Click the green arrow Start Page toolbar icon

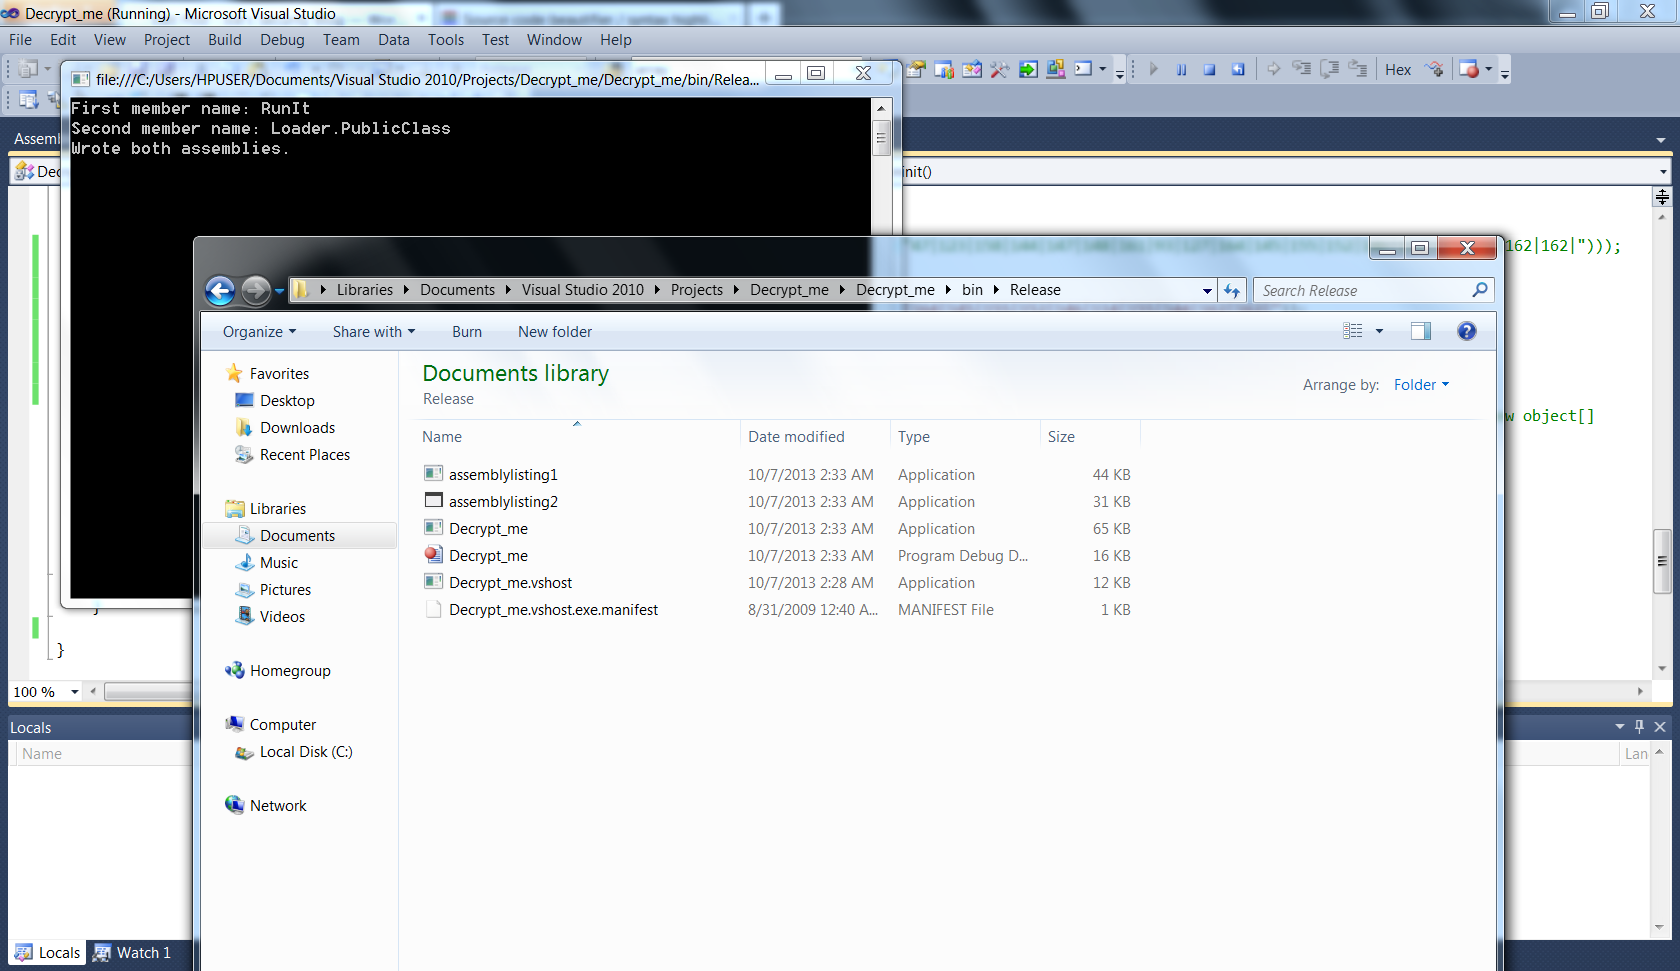pos(1028,70)
